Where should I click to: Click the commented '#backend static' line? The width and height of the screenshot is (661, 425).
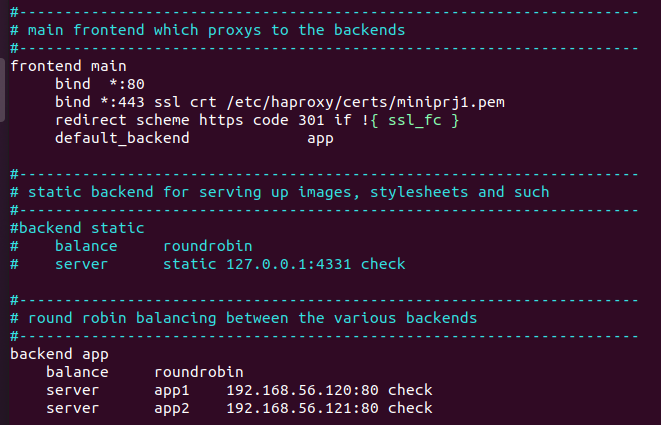click(x=77, y=228)
